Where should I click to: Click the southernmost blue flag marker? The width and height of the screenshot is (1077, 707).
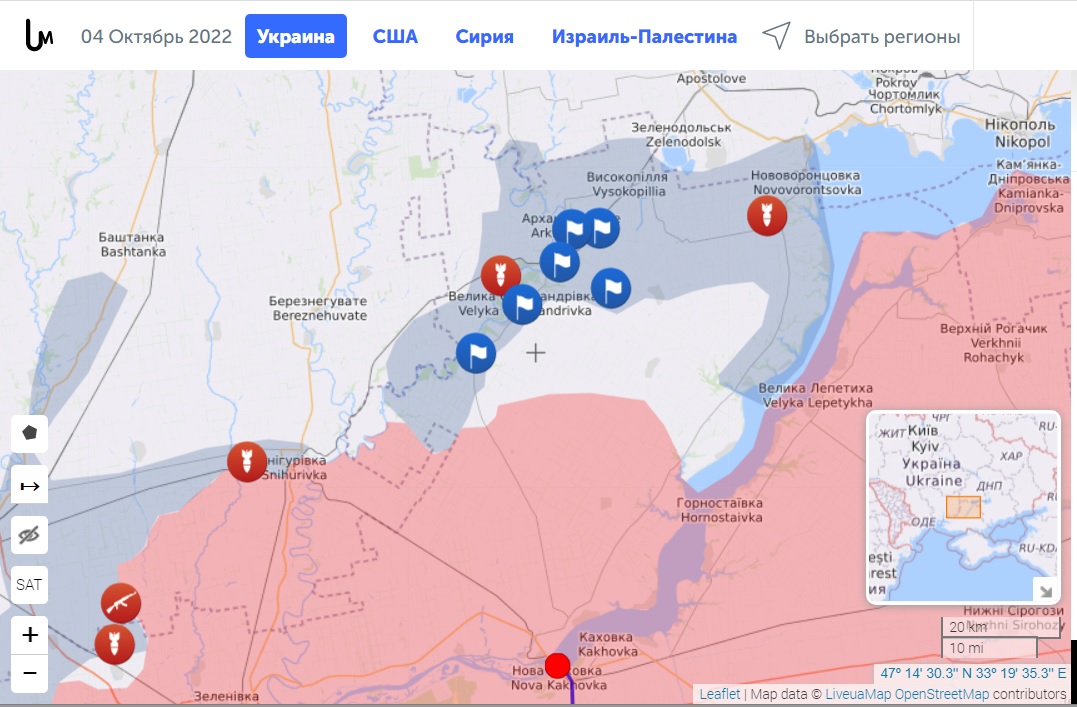(476, 353)
